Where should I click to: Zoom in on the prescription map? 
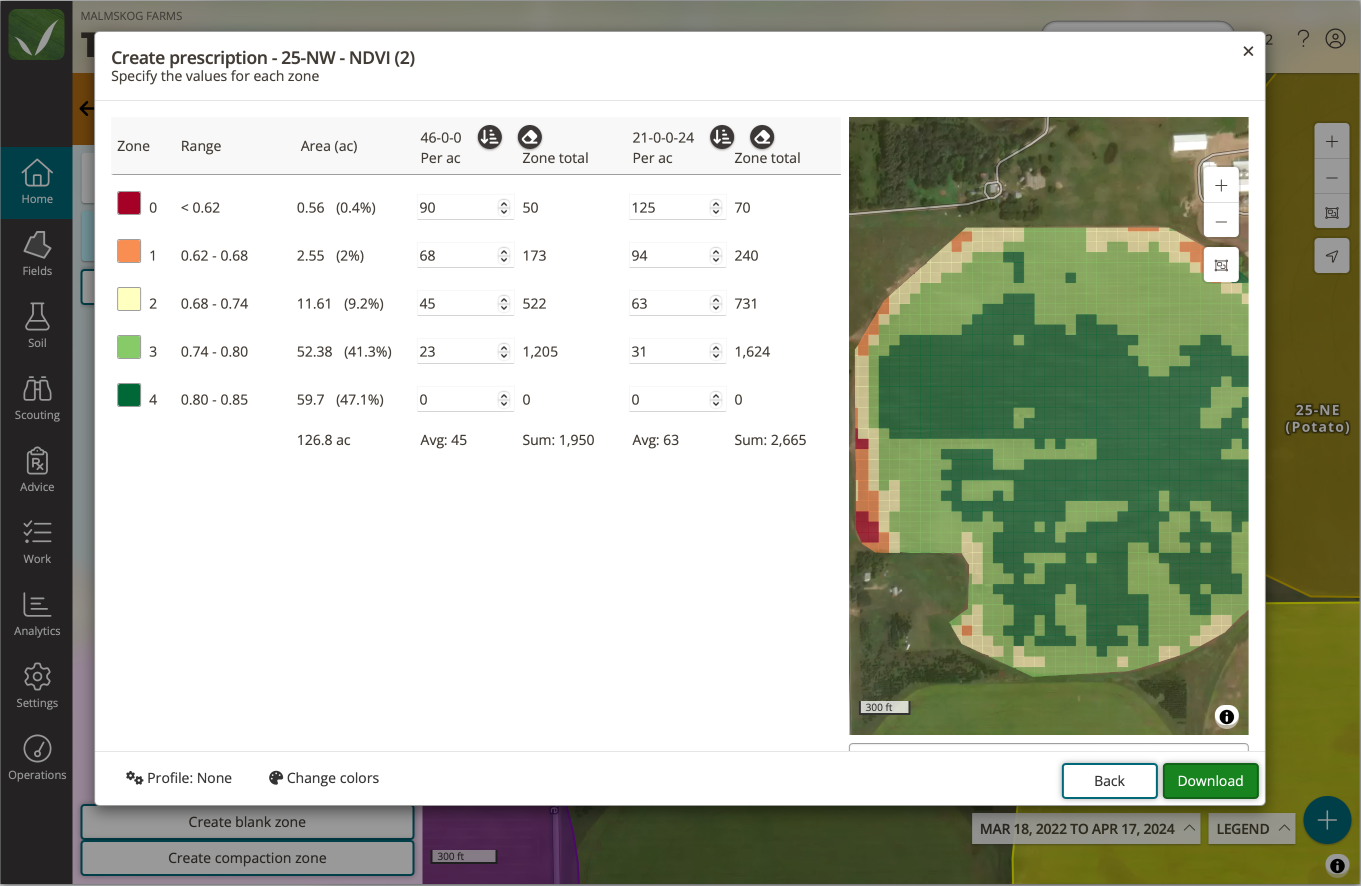pyautogui.click(x=1221, y=186)
